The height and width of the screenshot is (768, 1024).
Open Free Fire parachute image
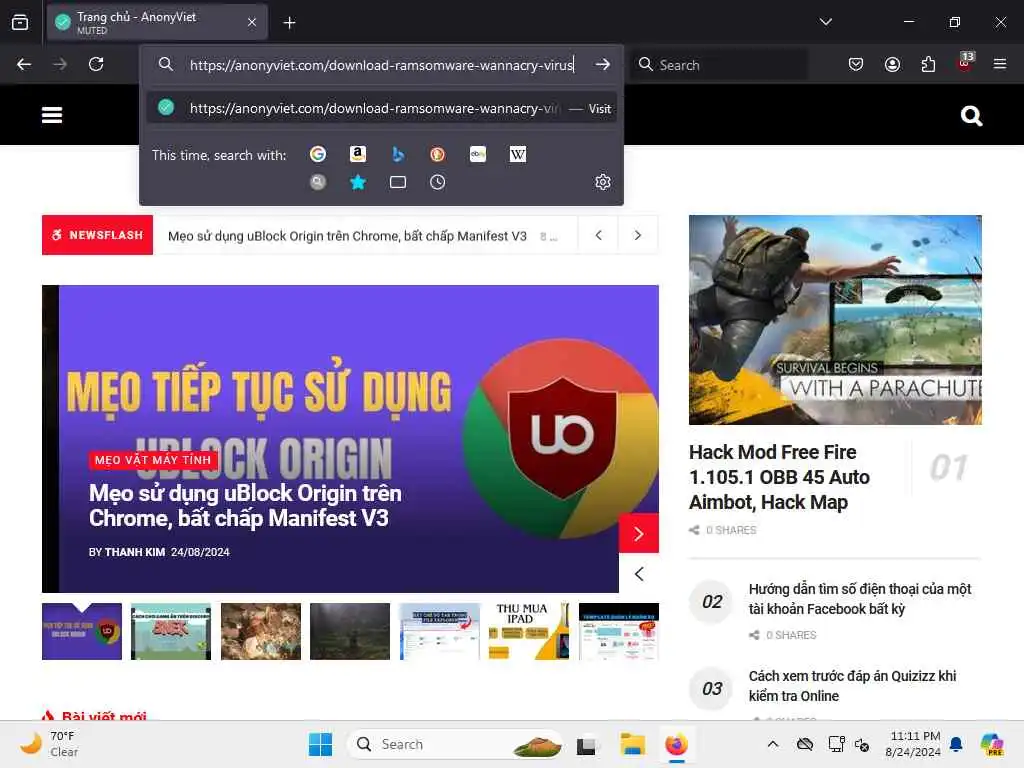tap(835, 320)
